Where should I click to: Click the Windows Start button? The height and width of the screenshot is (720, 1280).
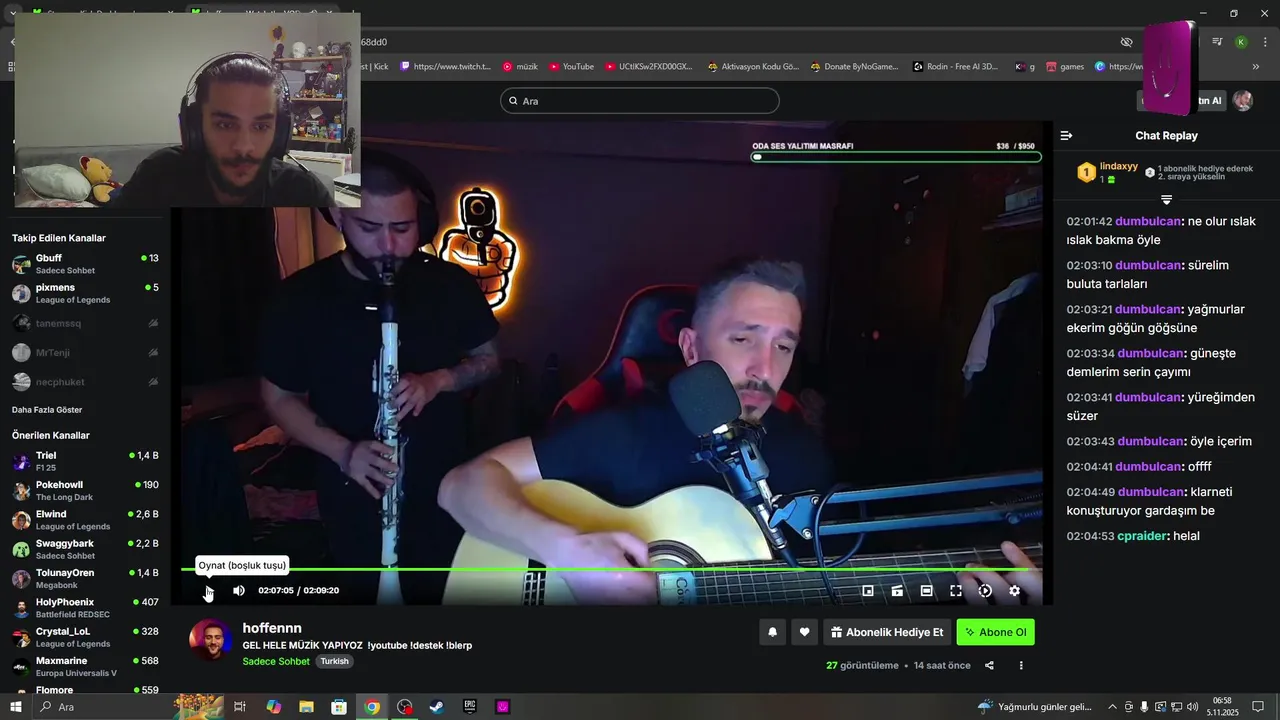pos(16,707)
